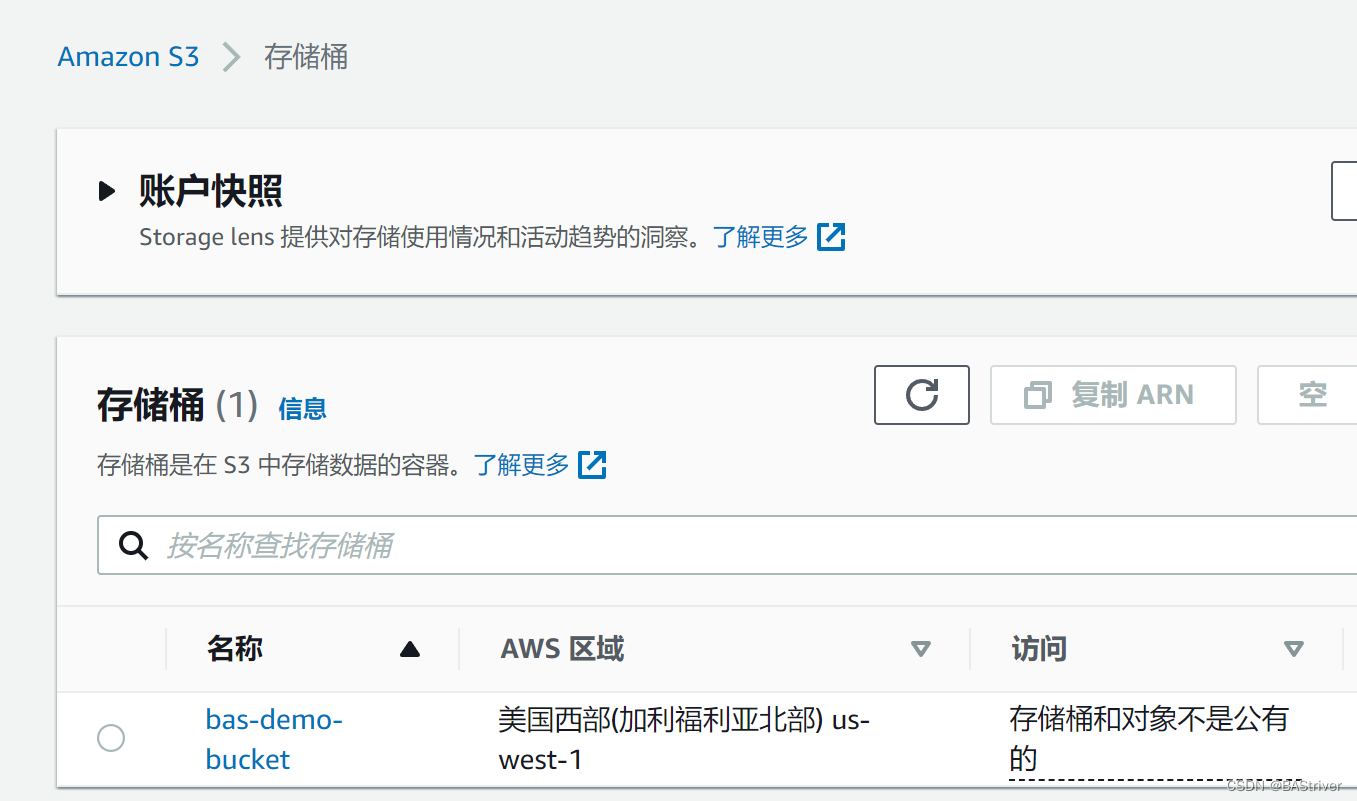Click the 存储桶 breadcrumb text
This screenshot has width=1357, height=801.
click(x=306, y=57)
